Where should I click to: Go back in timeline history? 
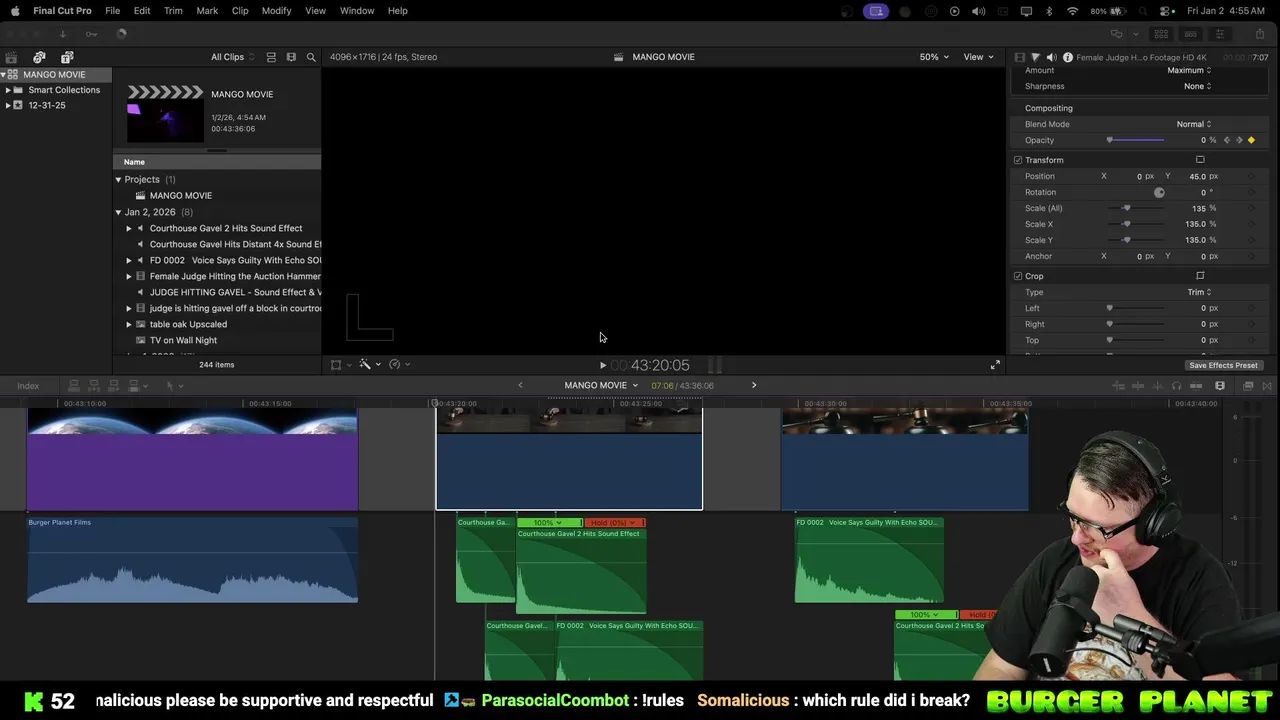(520, 385)
